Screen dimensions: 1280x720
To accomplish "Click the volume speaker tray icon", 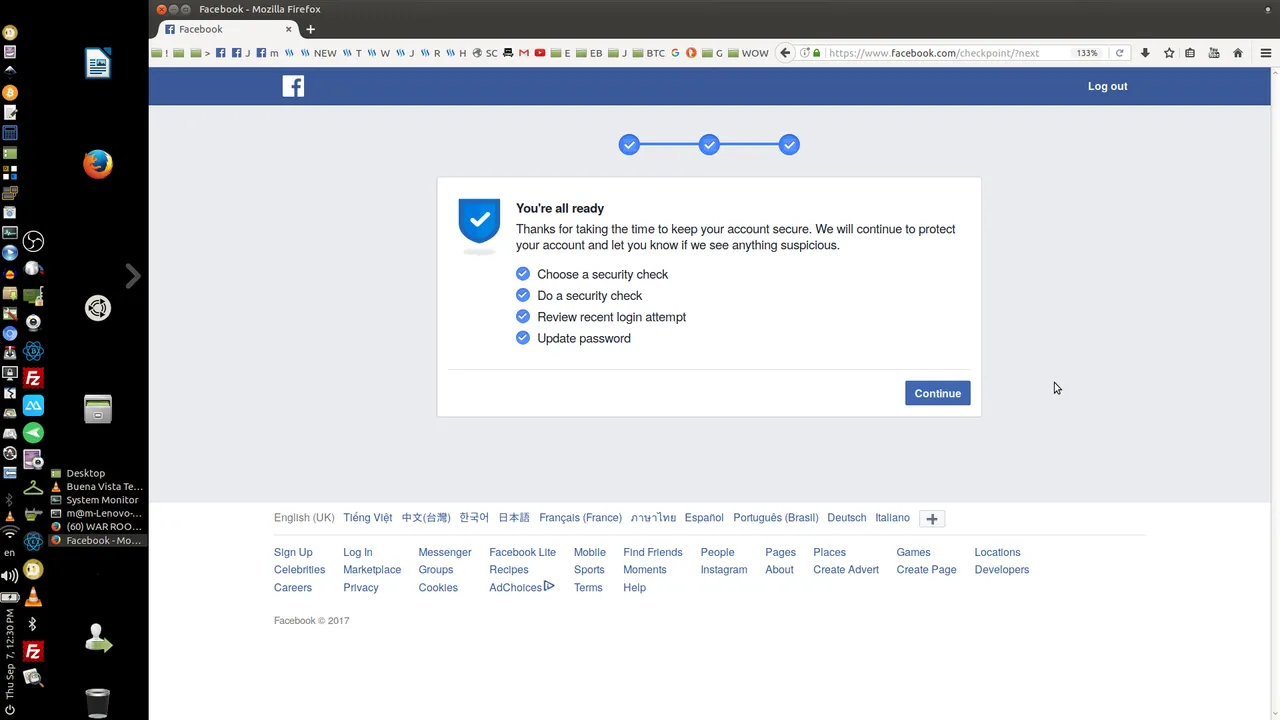I will point(10,576).
